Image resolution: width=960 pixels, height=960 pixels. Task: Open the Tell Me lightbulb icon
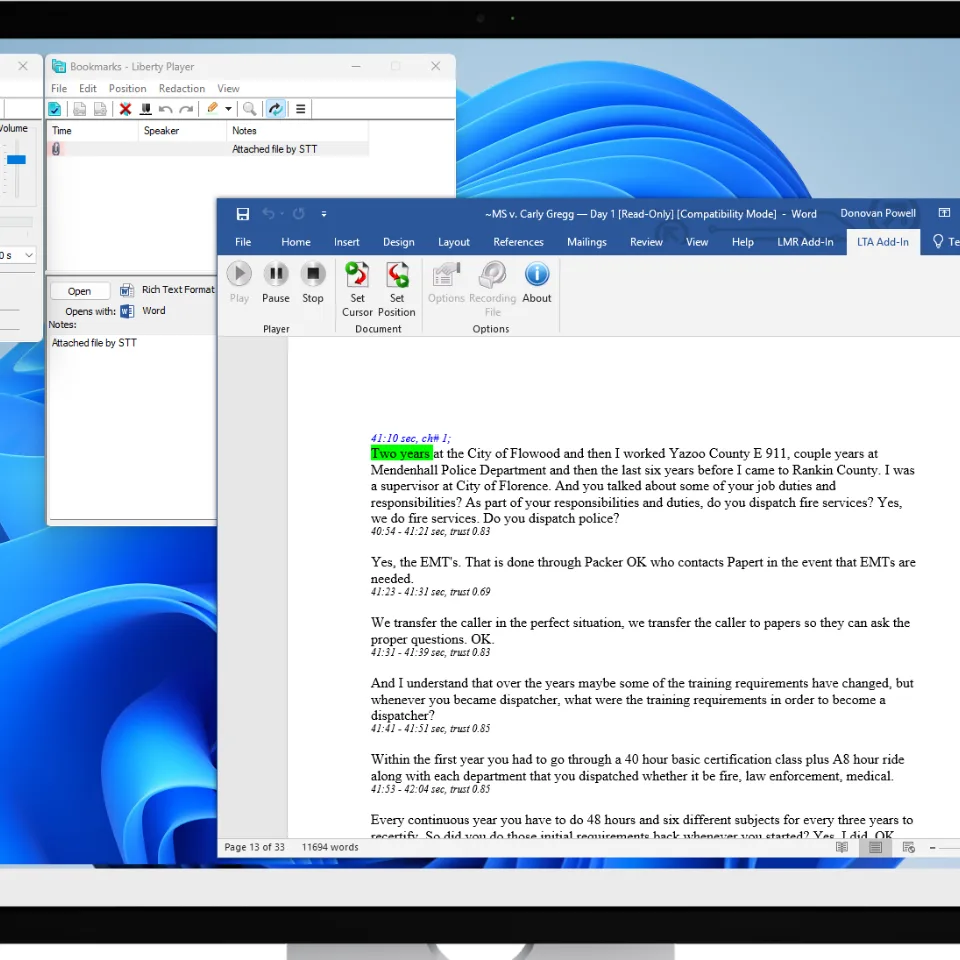pos(937,241)
